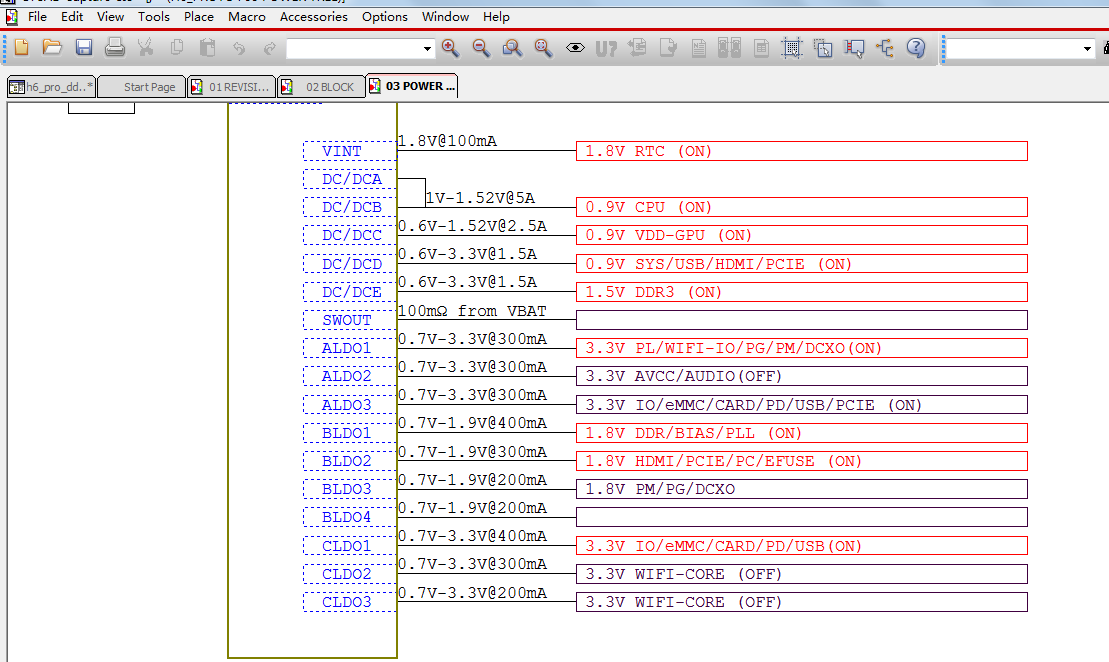The image size is (1109, 662).
Task: Switch to the Start Page tab
Action: [141, 86]
